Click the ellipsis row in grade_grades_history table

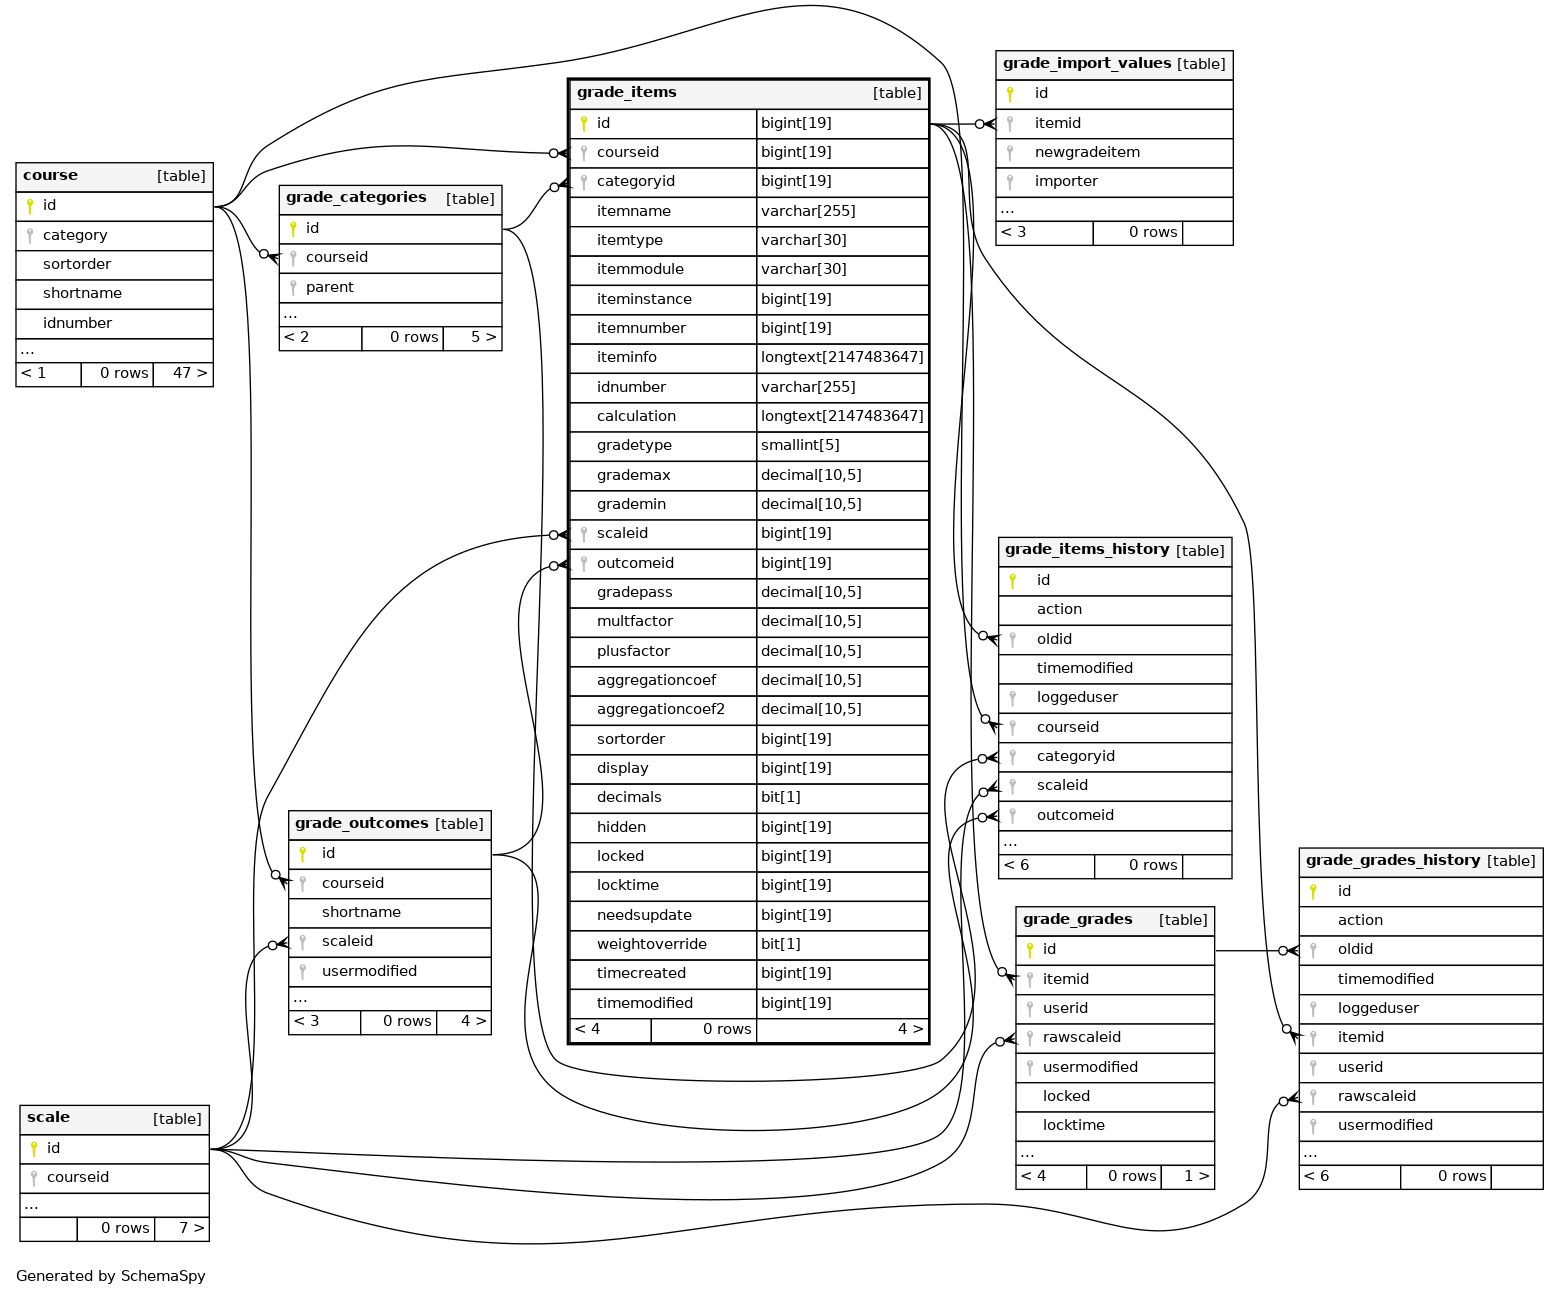click(x=1421, y=1154)
